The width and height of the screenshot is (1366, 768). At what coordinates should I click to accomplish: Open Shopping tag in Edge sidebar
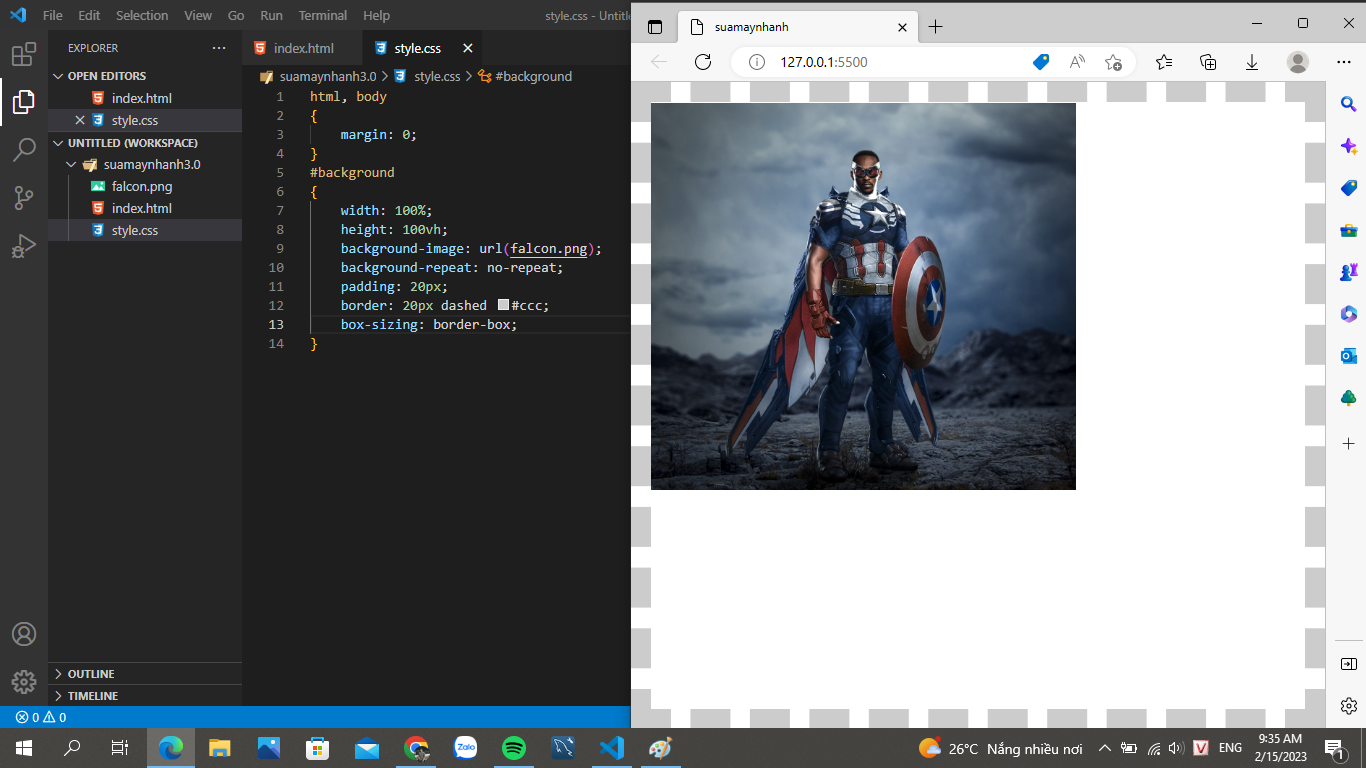(1348, 188)
